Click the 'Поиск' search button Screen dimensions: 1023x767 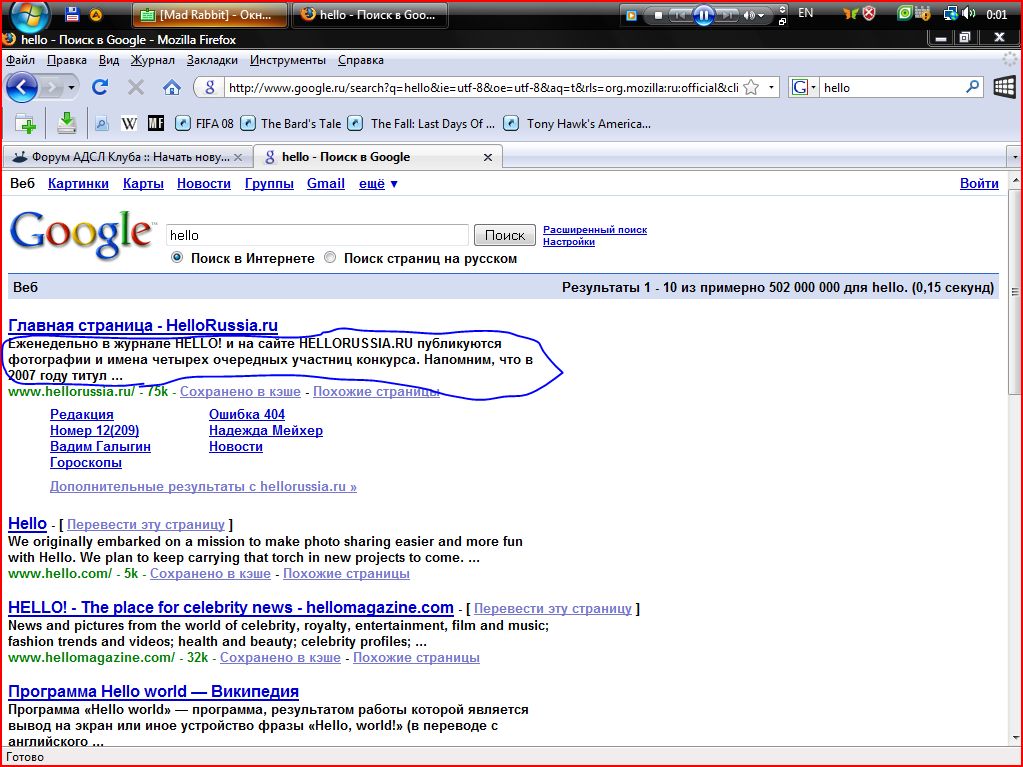click(x=504, y=235)
